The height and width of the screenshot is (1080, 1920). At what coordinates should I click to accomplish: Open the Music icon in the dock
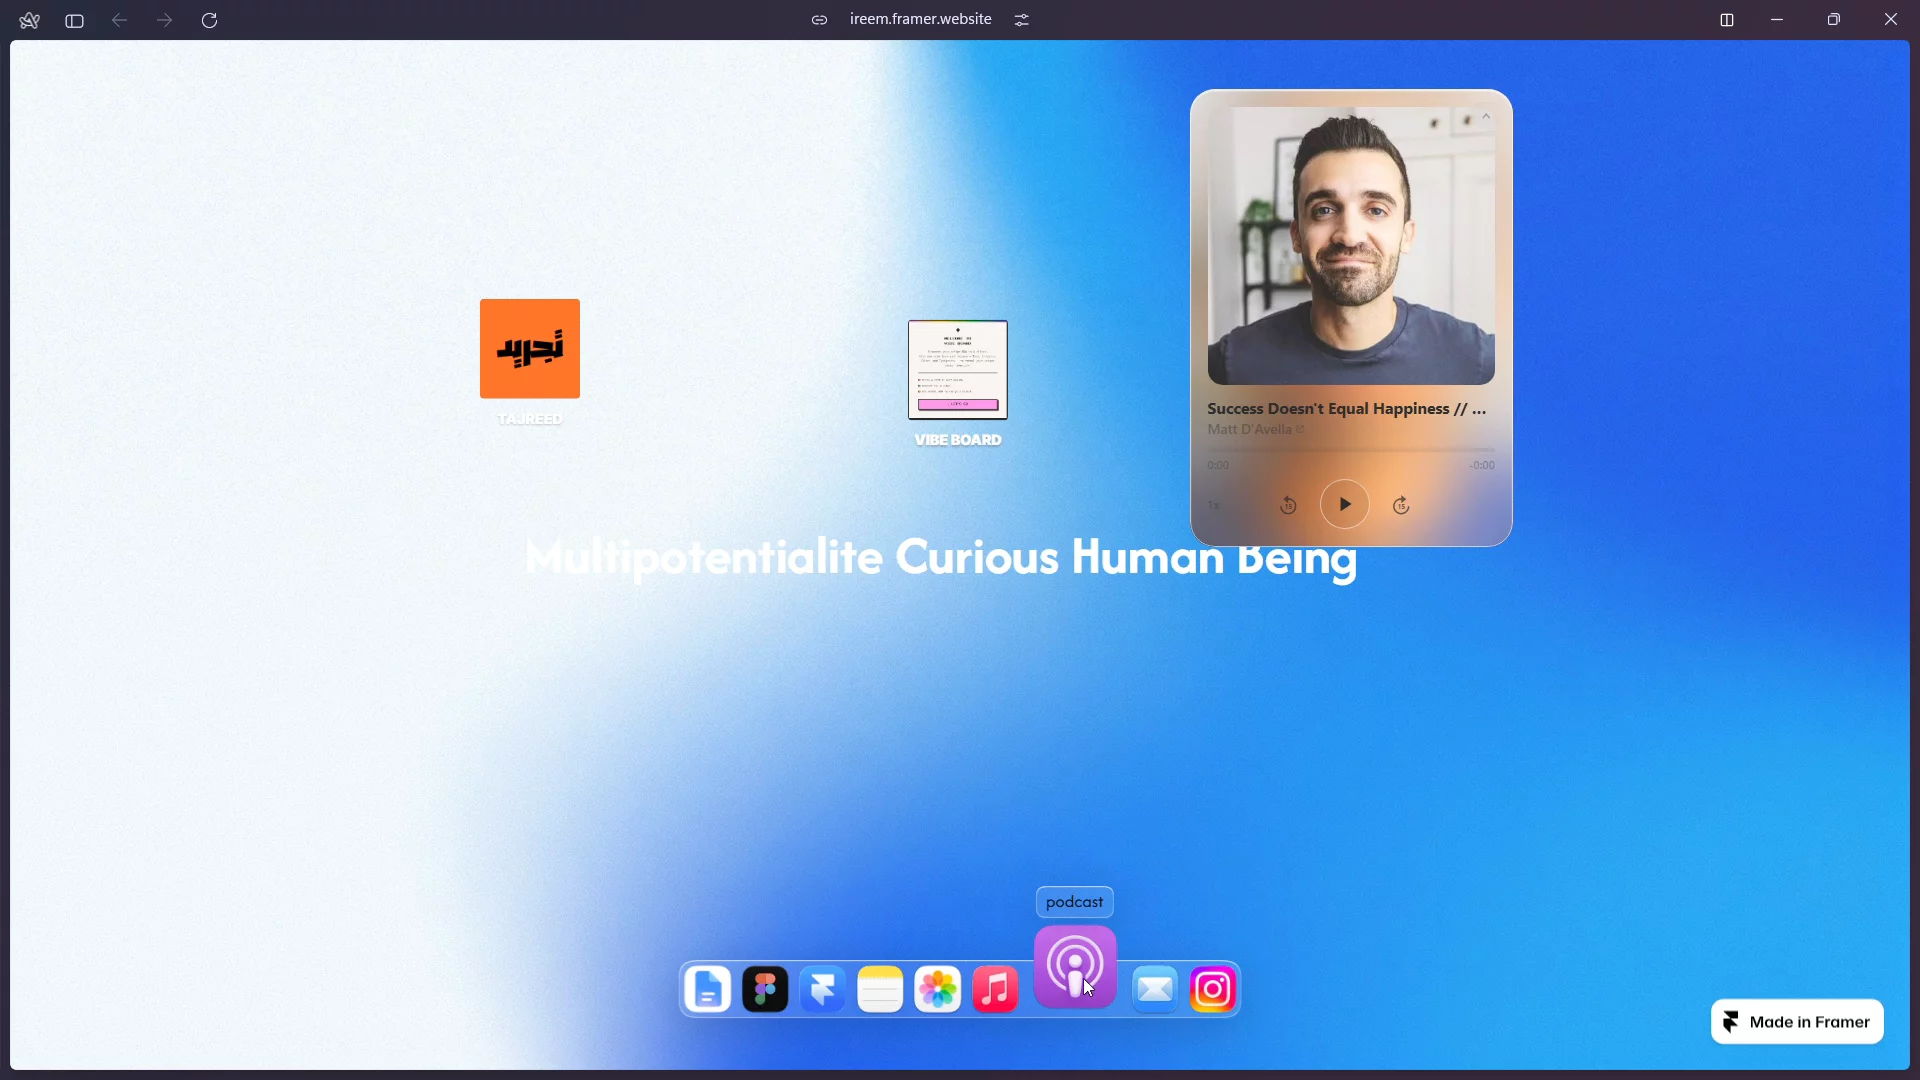click(995, 990)
